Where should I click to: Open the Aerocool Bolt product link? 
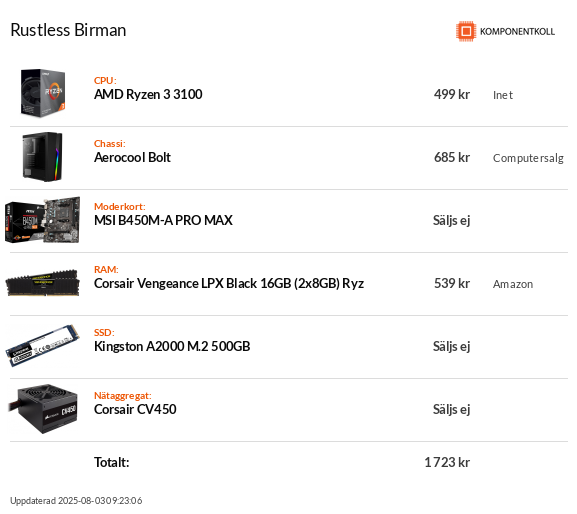(132, 157)
